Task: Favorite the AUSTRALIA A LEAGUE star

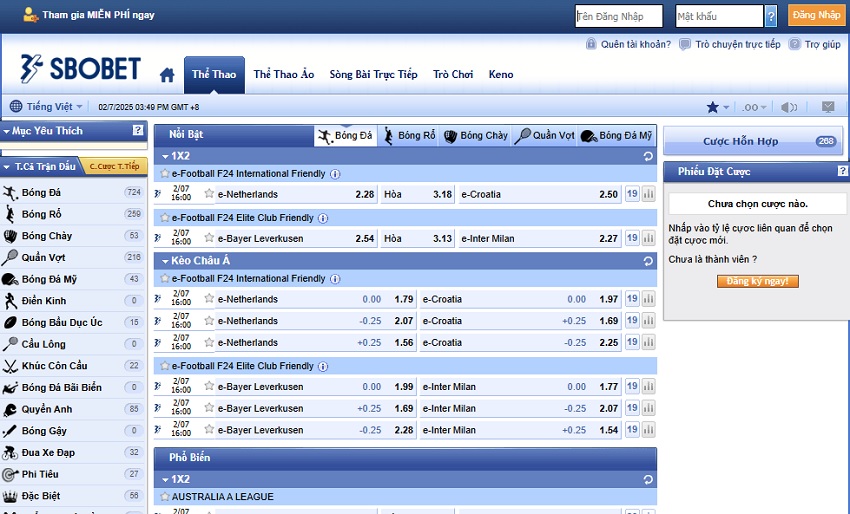Action: pos(165,497)
